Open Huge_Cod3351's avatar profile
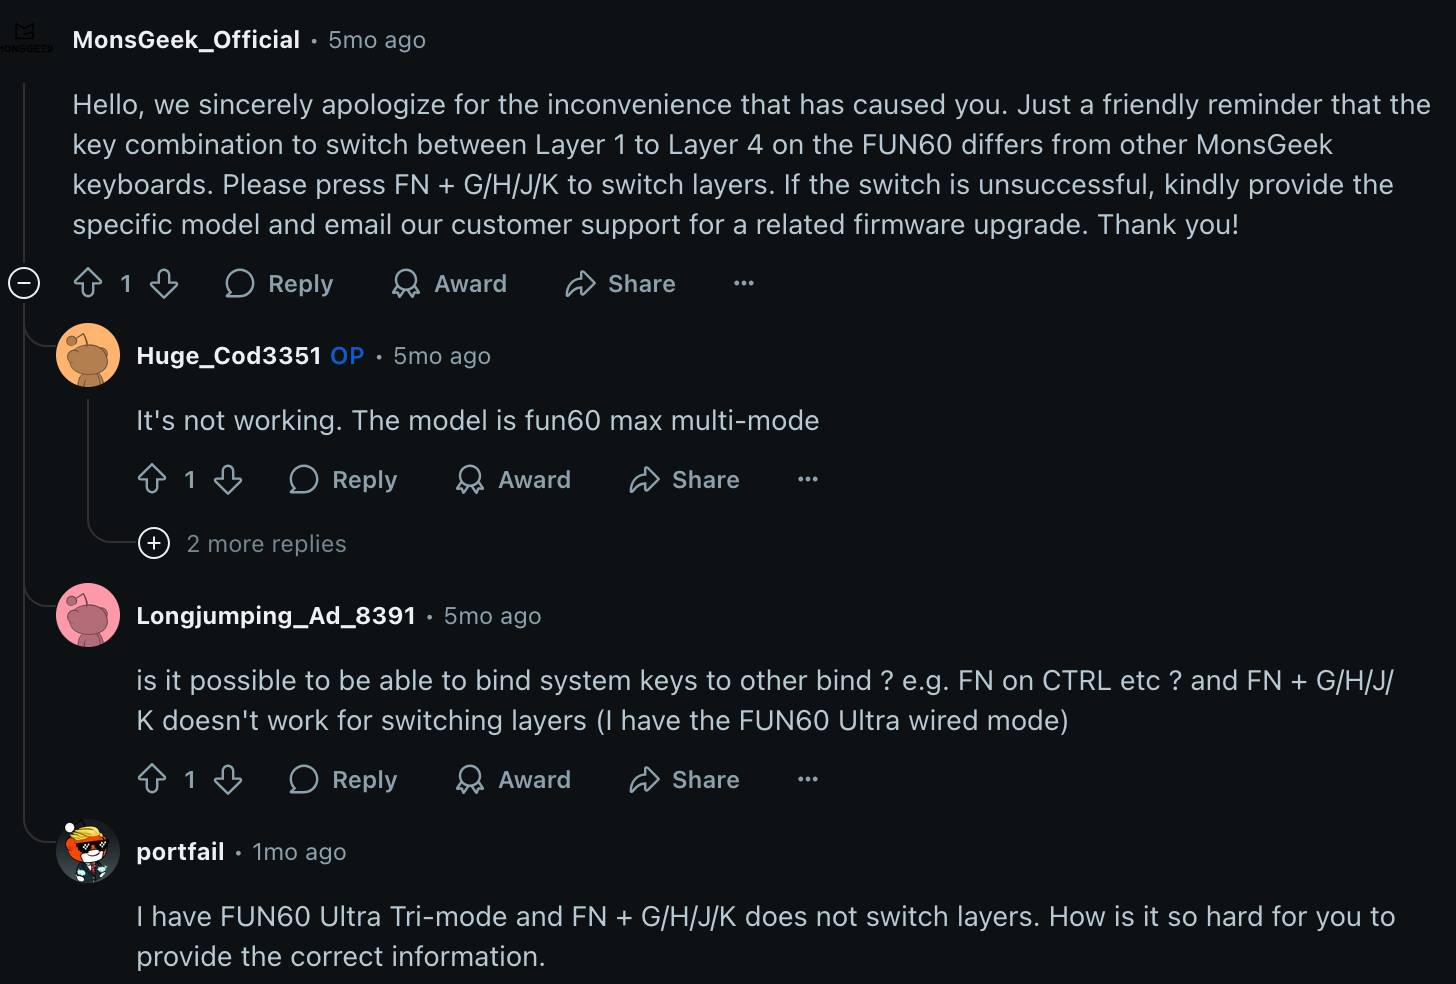Screen dimensions: 1456x984 (88, 355)
